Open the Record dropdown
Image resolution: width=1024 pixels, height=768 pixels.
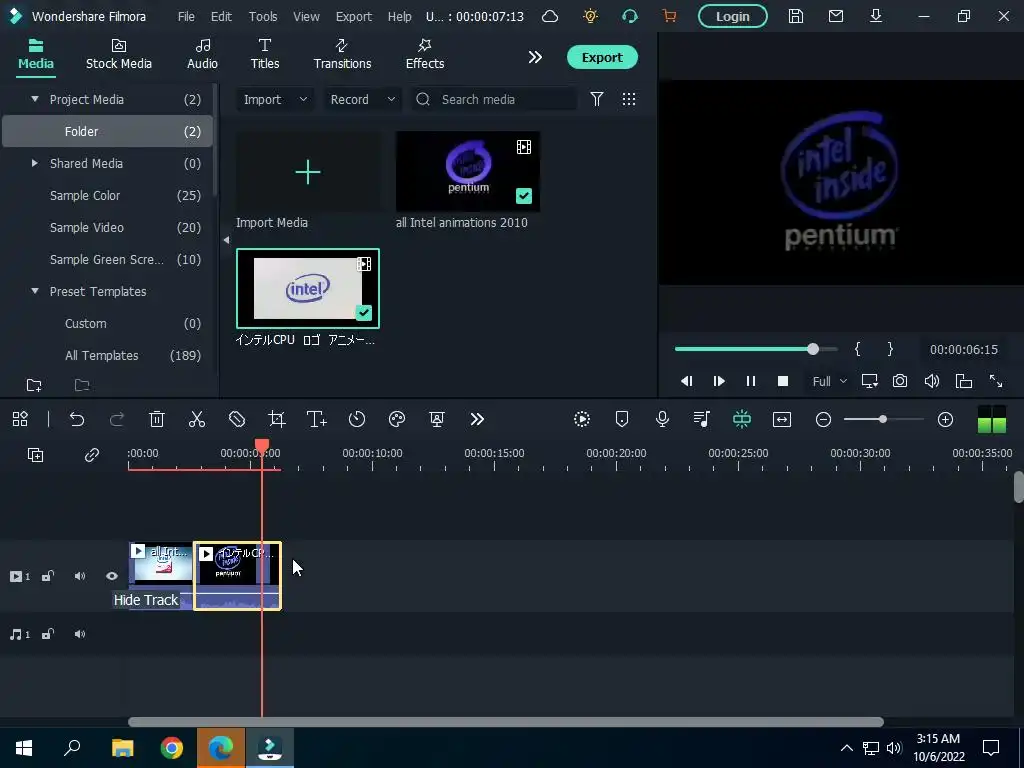(x=362, y=99)
